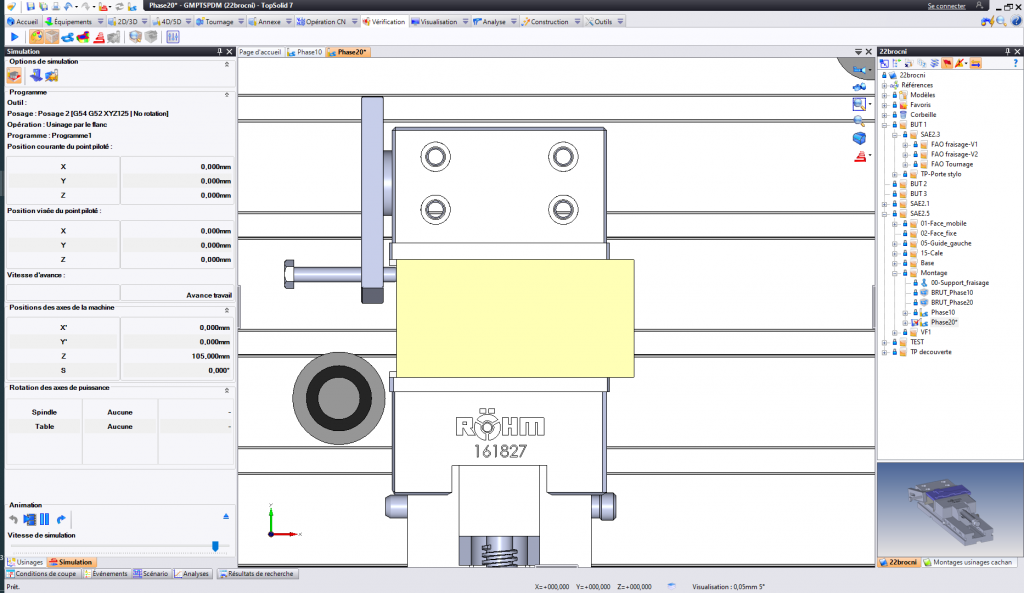Expand the BUT 2 tree node
The height and width of the screenshot is (593, 1024).
click(x=884, y=184)
